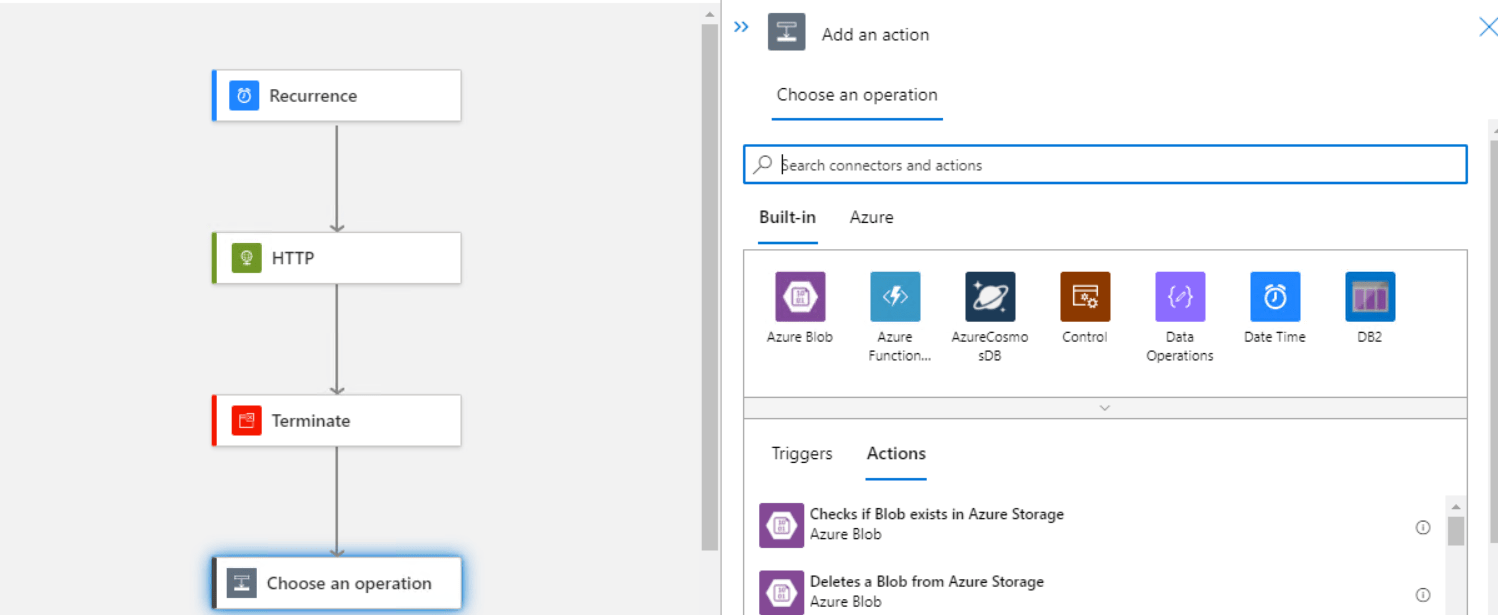Focus the Search connectors and actions field

tap(1105, 165)
